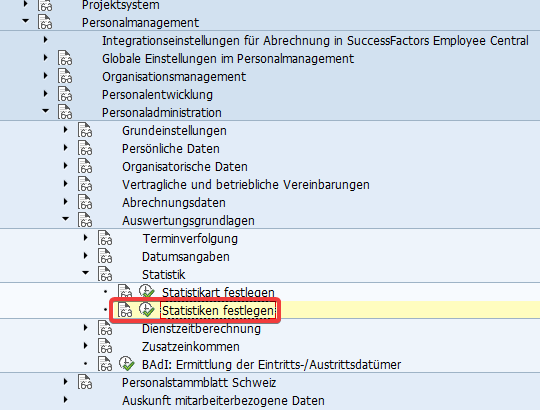Open documentation icon for Personalmanagement
Screen dimensions: 540x410
[x=45, y=22]
